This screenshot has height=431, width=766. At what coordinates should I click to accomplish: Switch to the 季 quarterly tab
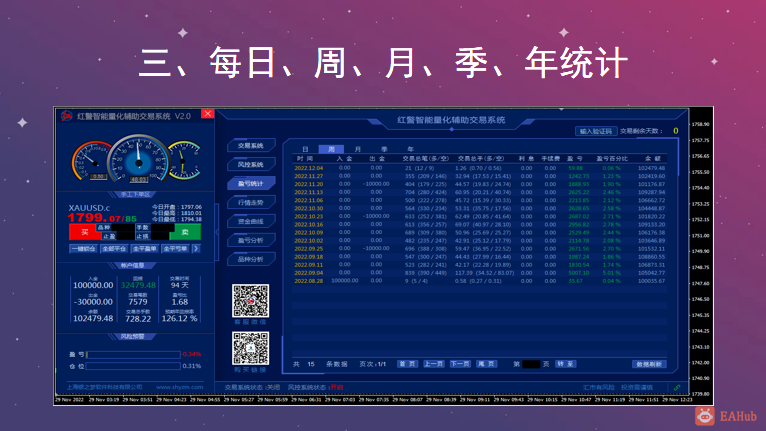[x=384, y=149]
